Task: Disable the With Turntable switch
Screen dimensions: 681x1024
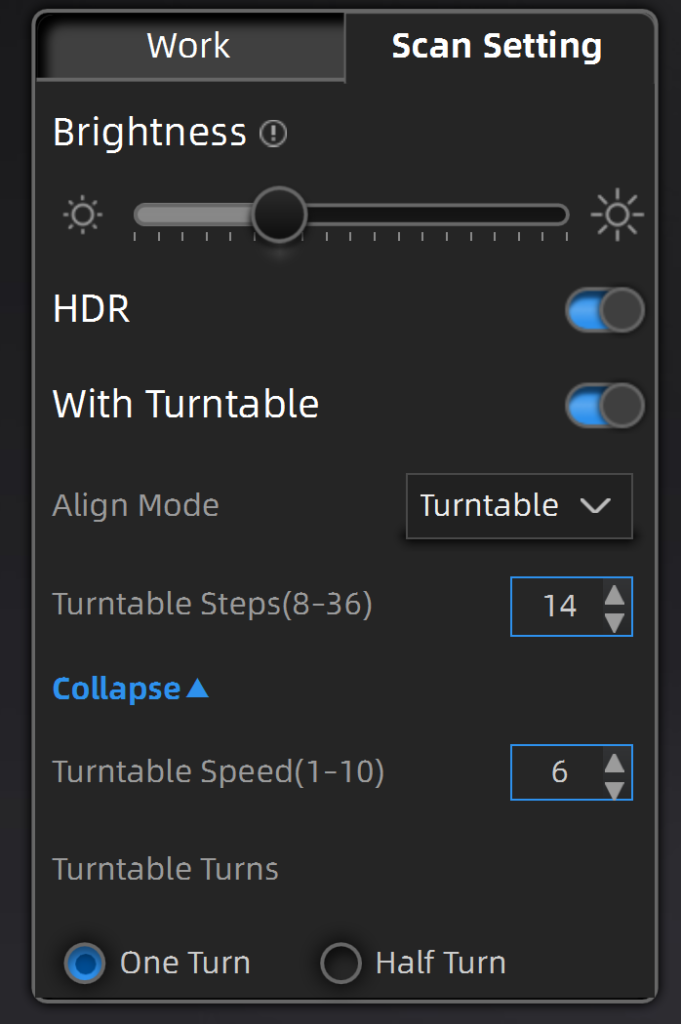Action: (x=605, y=405)
